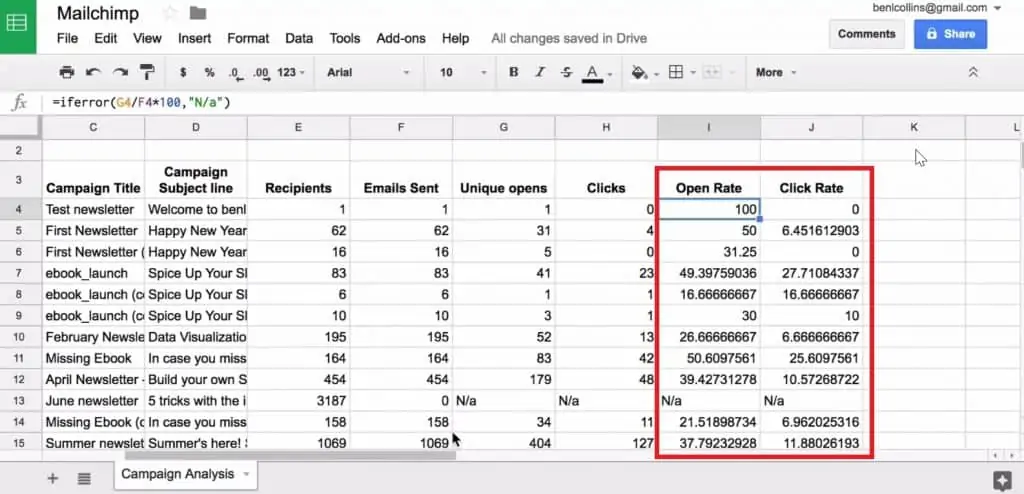Increase decimal places

coord(261,73)
